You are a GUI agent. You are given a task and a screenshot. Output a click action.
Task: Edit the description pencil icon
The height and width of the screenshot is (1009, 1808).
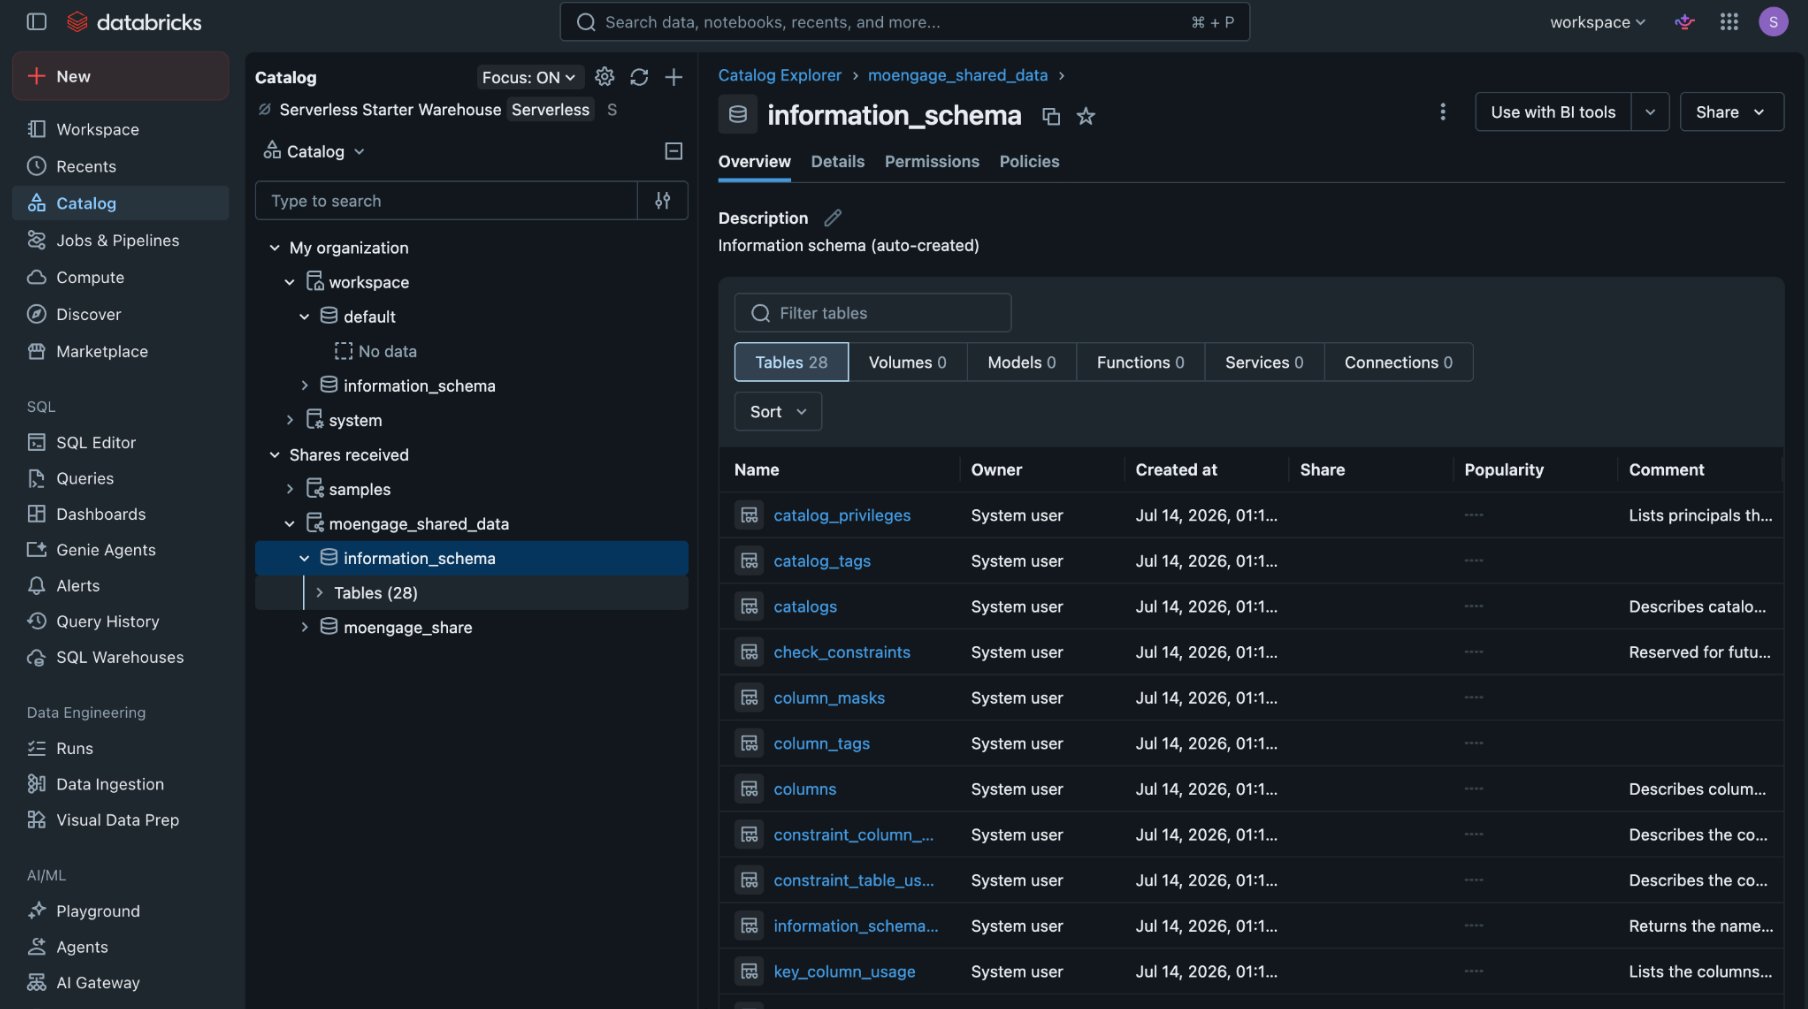[832, 218]
